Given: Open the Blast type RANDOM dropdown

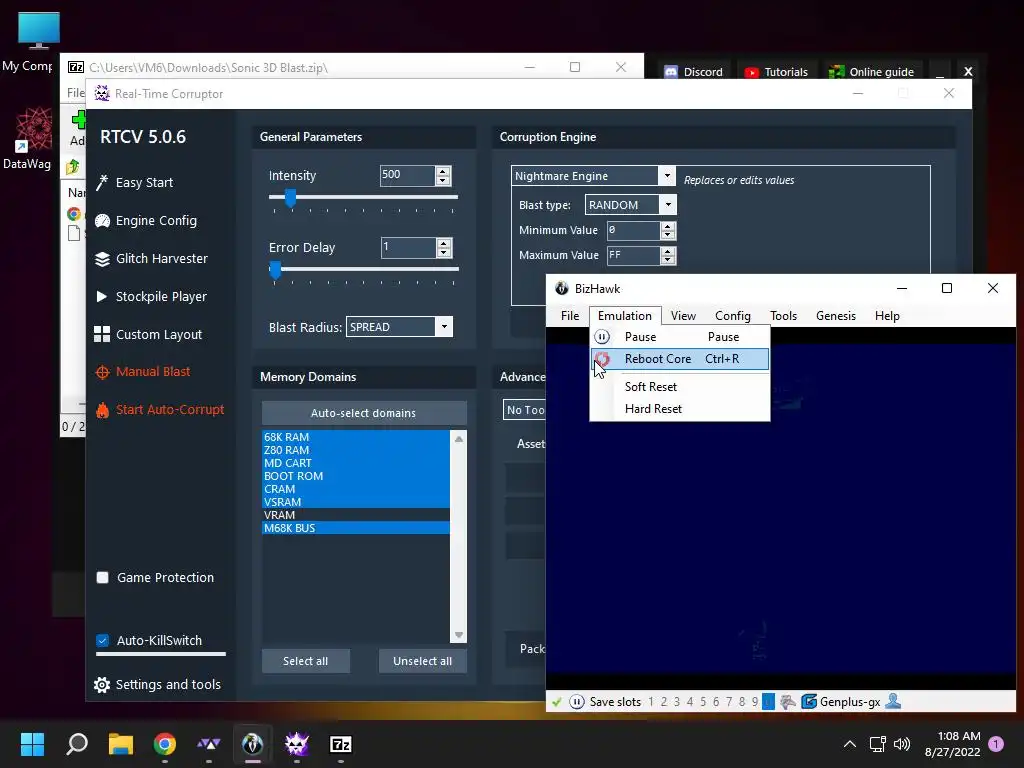Looking at the screenshot, I should pyautogui.click(x=668, y=204).
